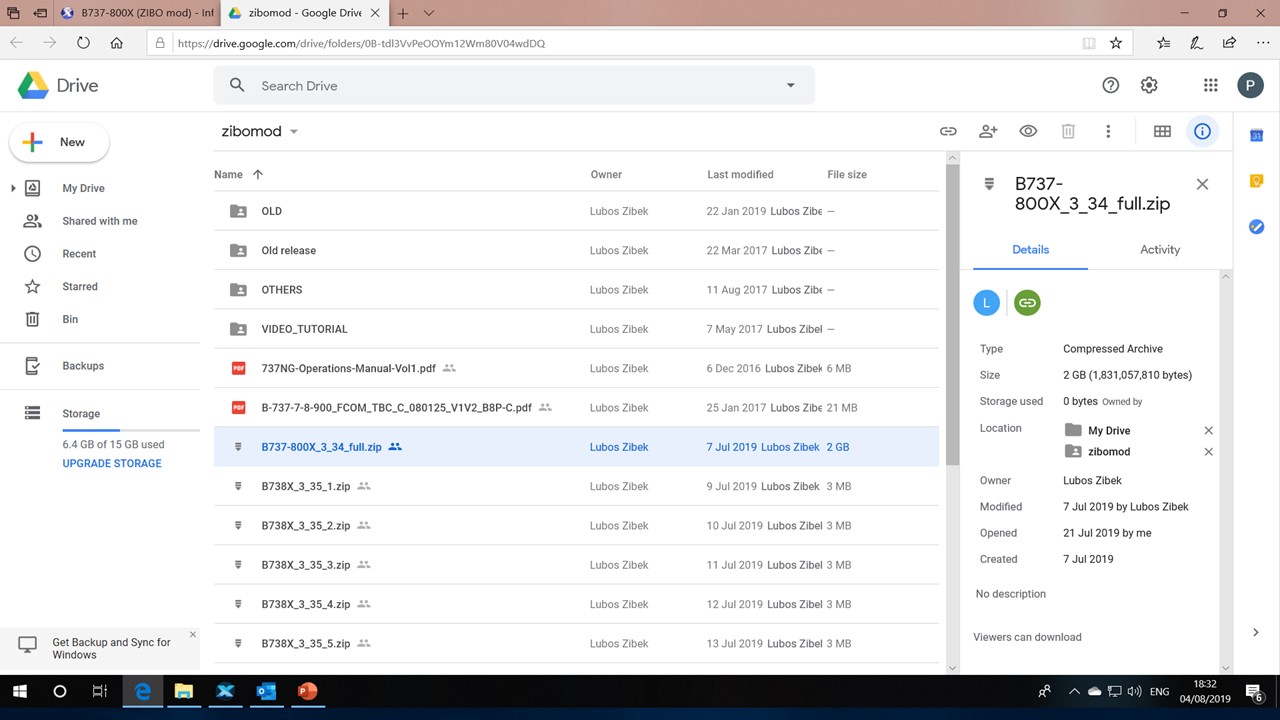Image resolution: width=1280 pixels, height=720 pixels.
Task: Toggle the View details info panel
Action: click(1202, 131)
